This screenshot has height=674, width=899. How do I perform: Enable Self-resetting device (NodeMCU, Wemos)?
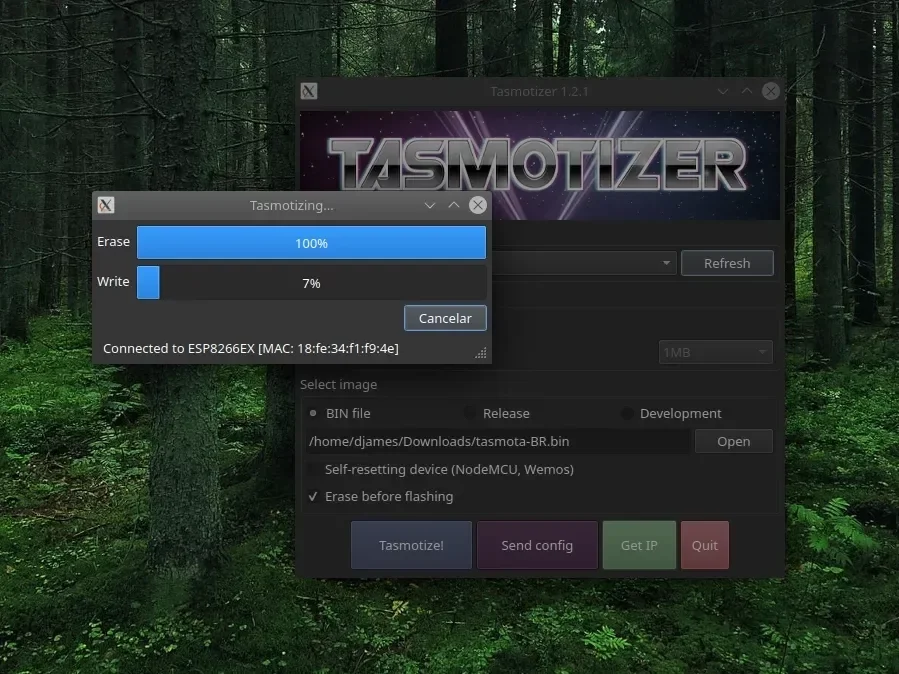pos(313,469)
